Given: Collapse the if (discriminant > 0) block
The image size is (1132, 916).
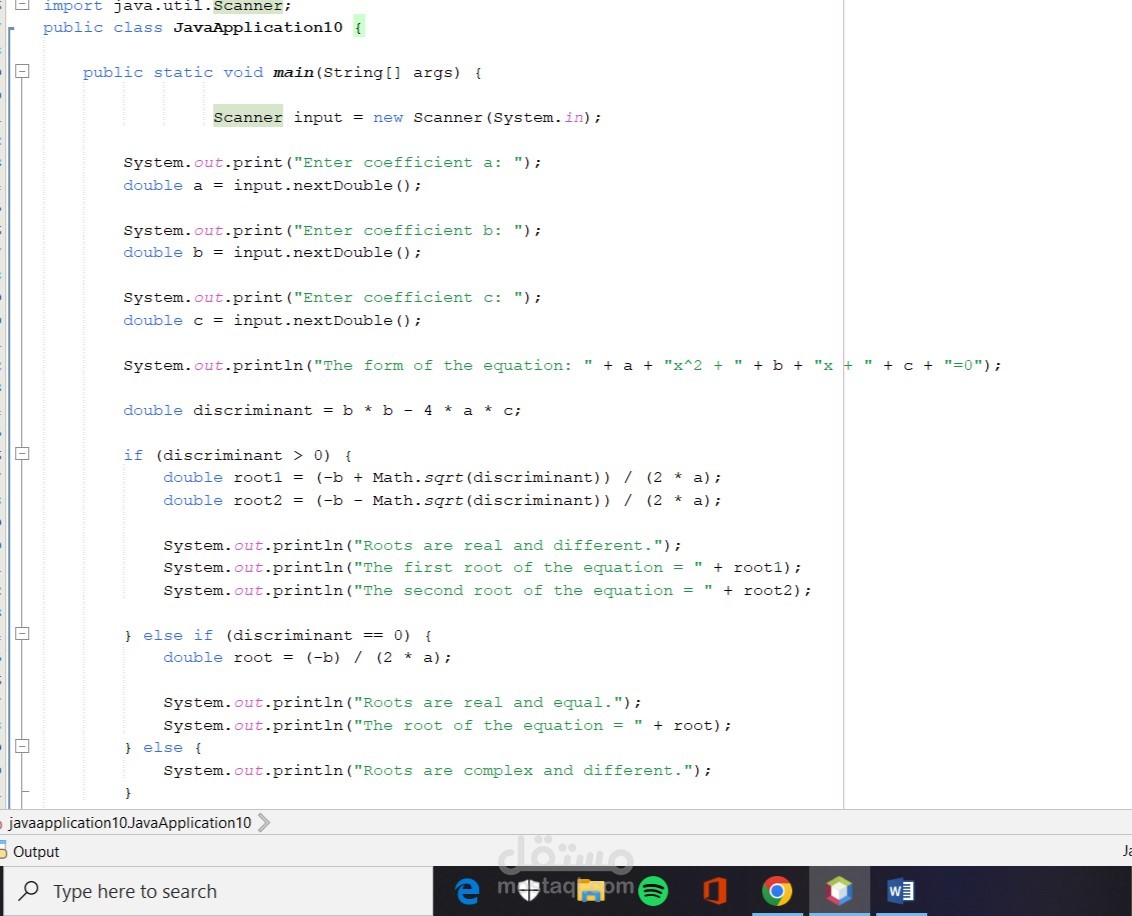Looking at the screenshot, I should click(x=22, y=453).
